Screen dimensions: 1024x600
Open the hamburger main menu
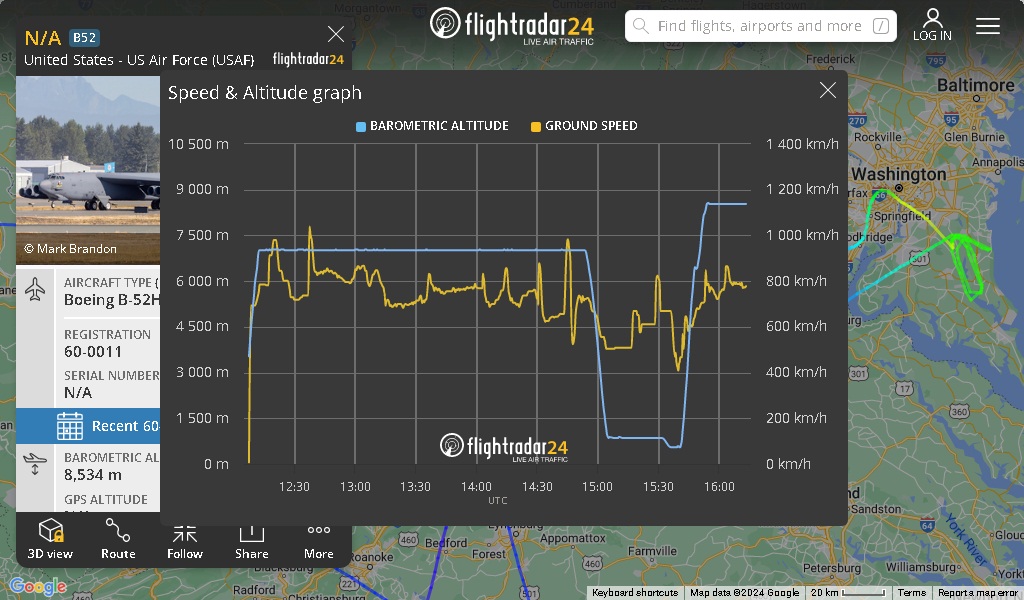pos(987,26)
